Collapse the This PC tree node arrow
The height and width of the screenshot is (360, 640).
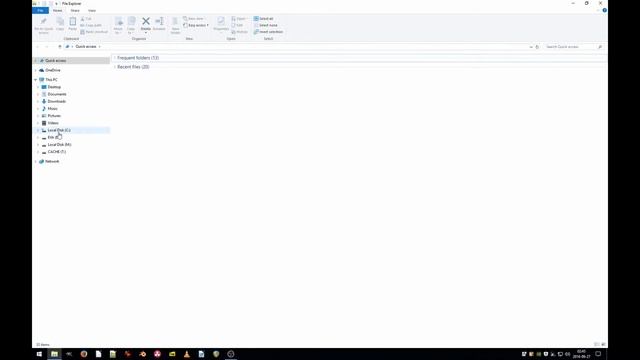[36, 80]
